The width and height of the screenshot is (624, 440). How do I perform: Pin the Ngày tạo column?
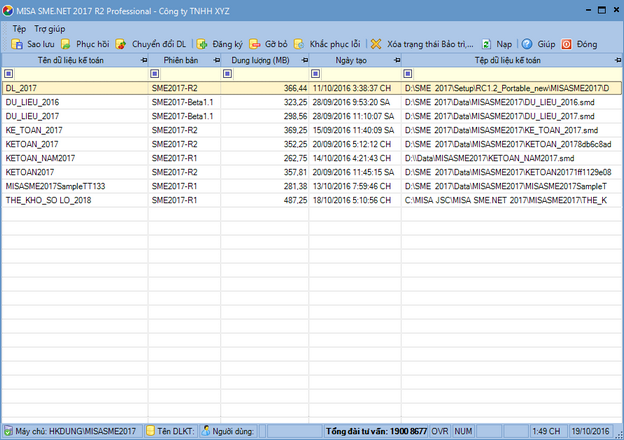(397, 60)
